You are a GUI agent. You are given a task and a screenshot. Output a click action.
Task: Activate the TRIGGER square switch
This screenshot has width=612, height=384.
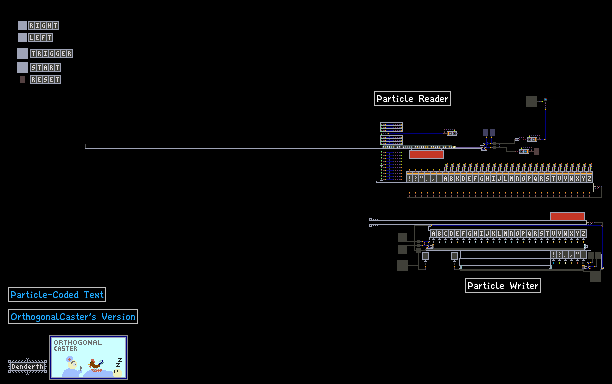[x=22, y=53]
